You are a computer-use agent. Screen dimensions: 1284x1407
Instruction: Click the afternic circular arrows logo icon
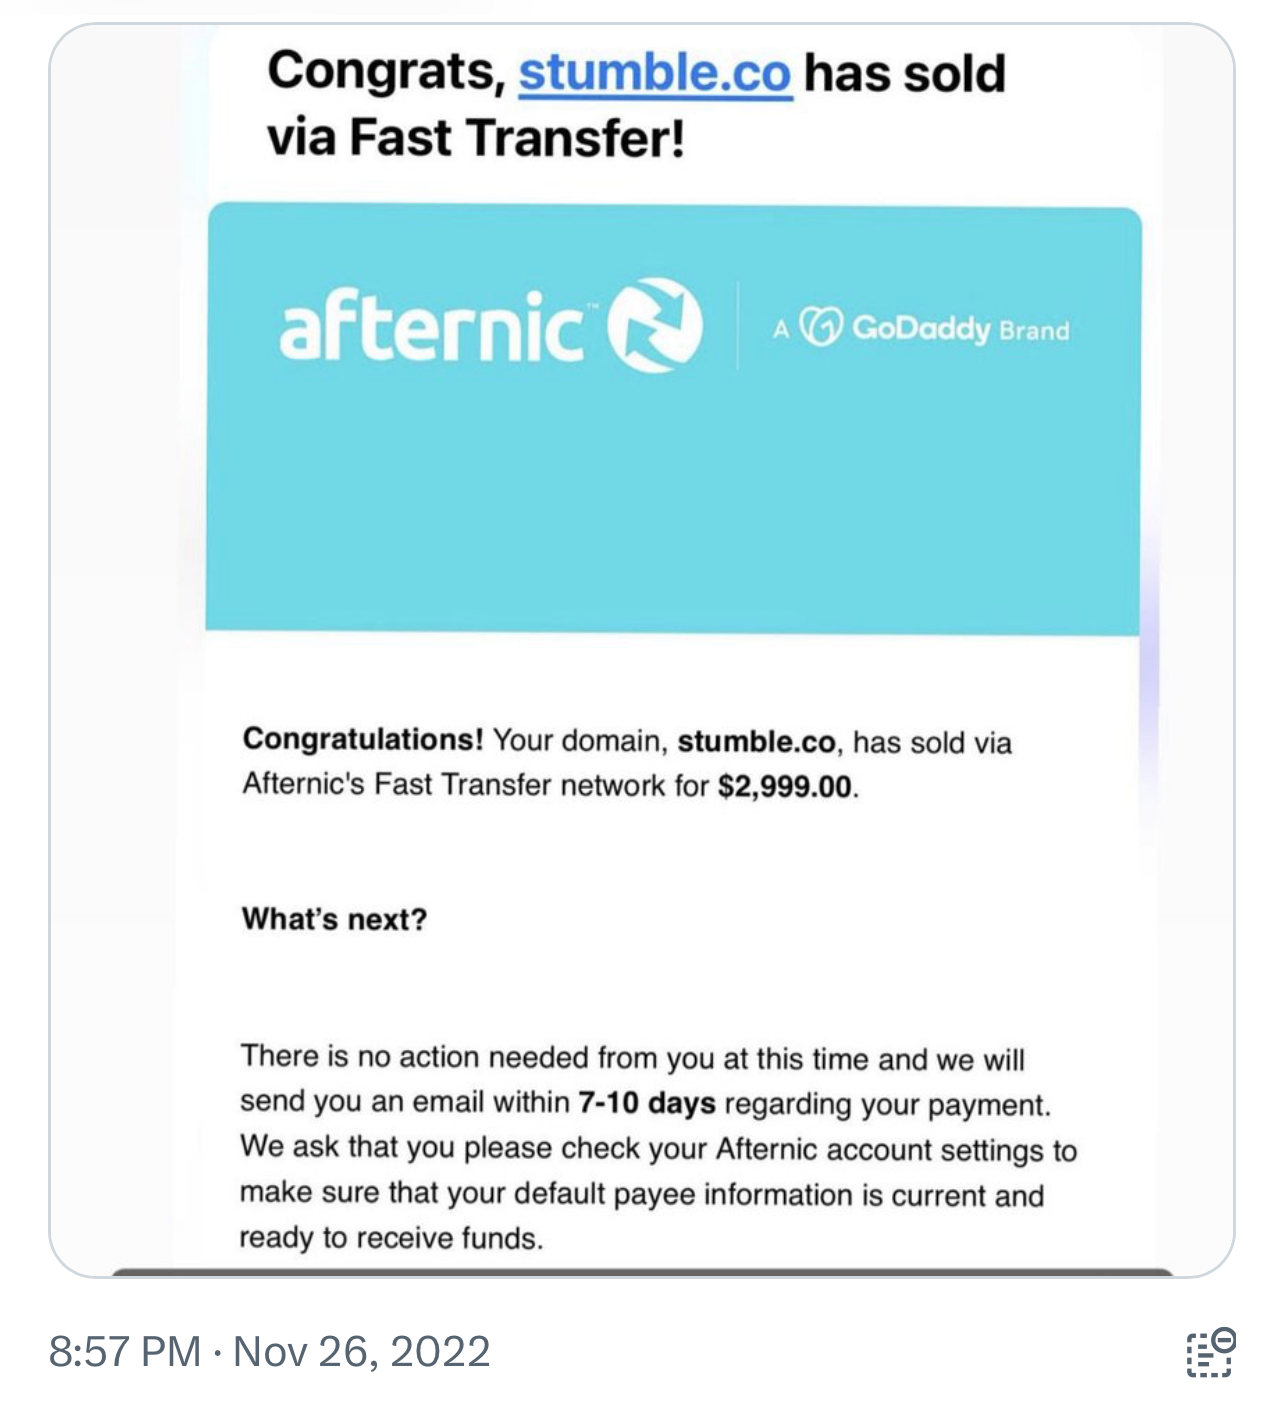(657, 324)
